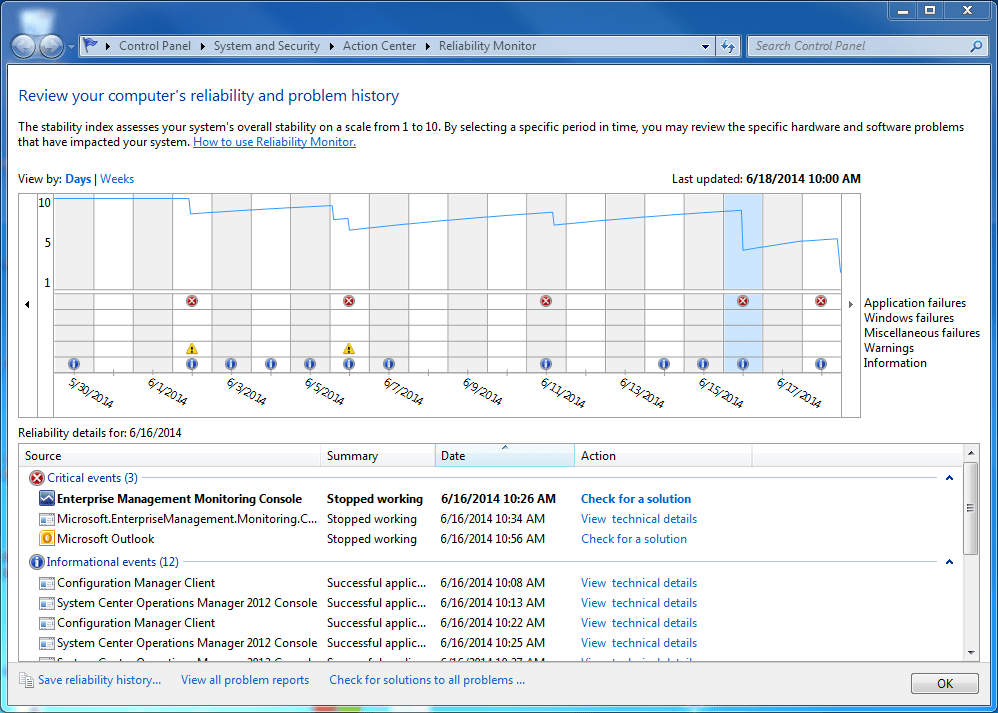The height and width of the screenshot is (713, 998).
Task: Open the address bar history dropdown
Action: click(x=705, y=46)
